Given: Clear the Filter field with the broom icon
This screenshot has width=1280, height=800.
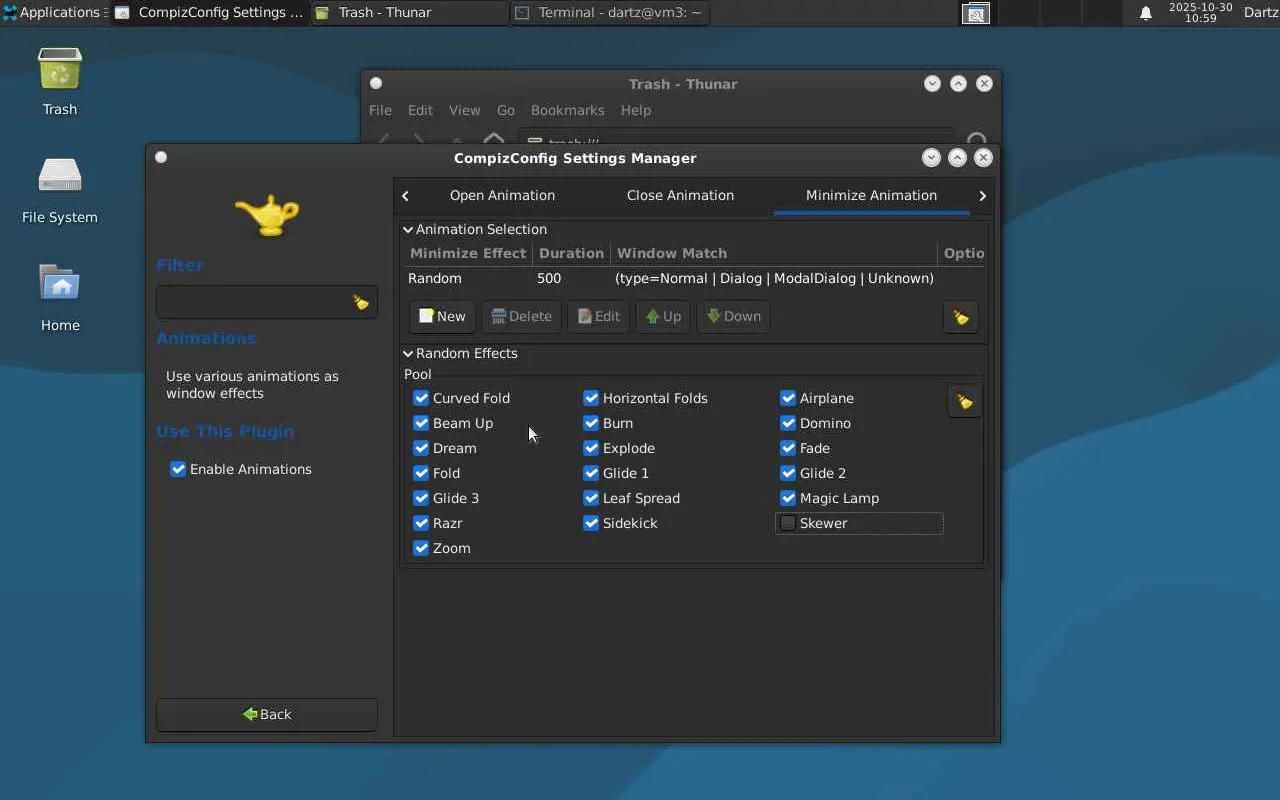Looking at the screenshot, I should point(361,303).
